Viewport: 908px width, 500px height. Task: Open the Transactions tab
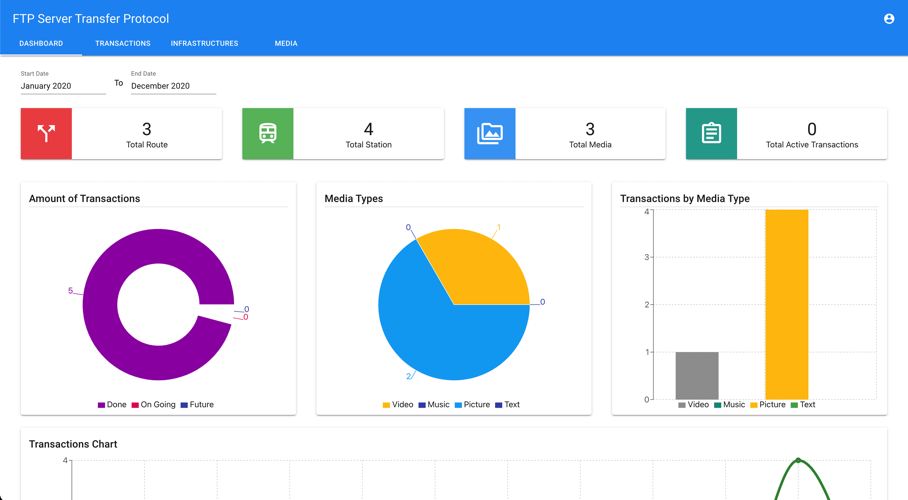click(x=123, y=44)
